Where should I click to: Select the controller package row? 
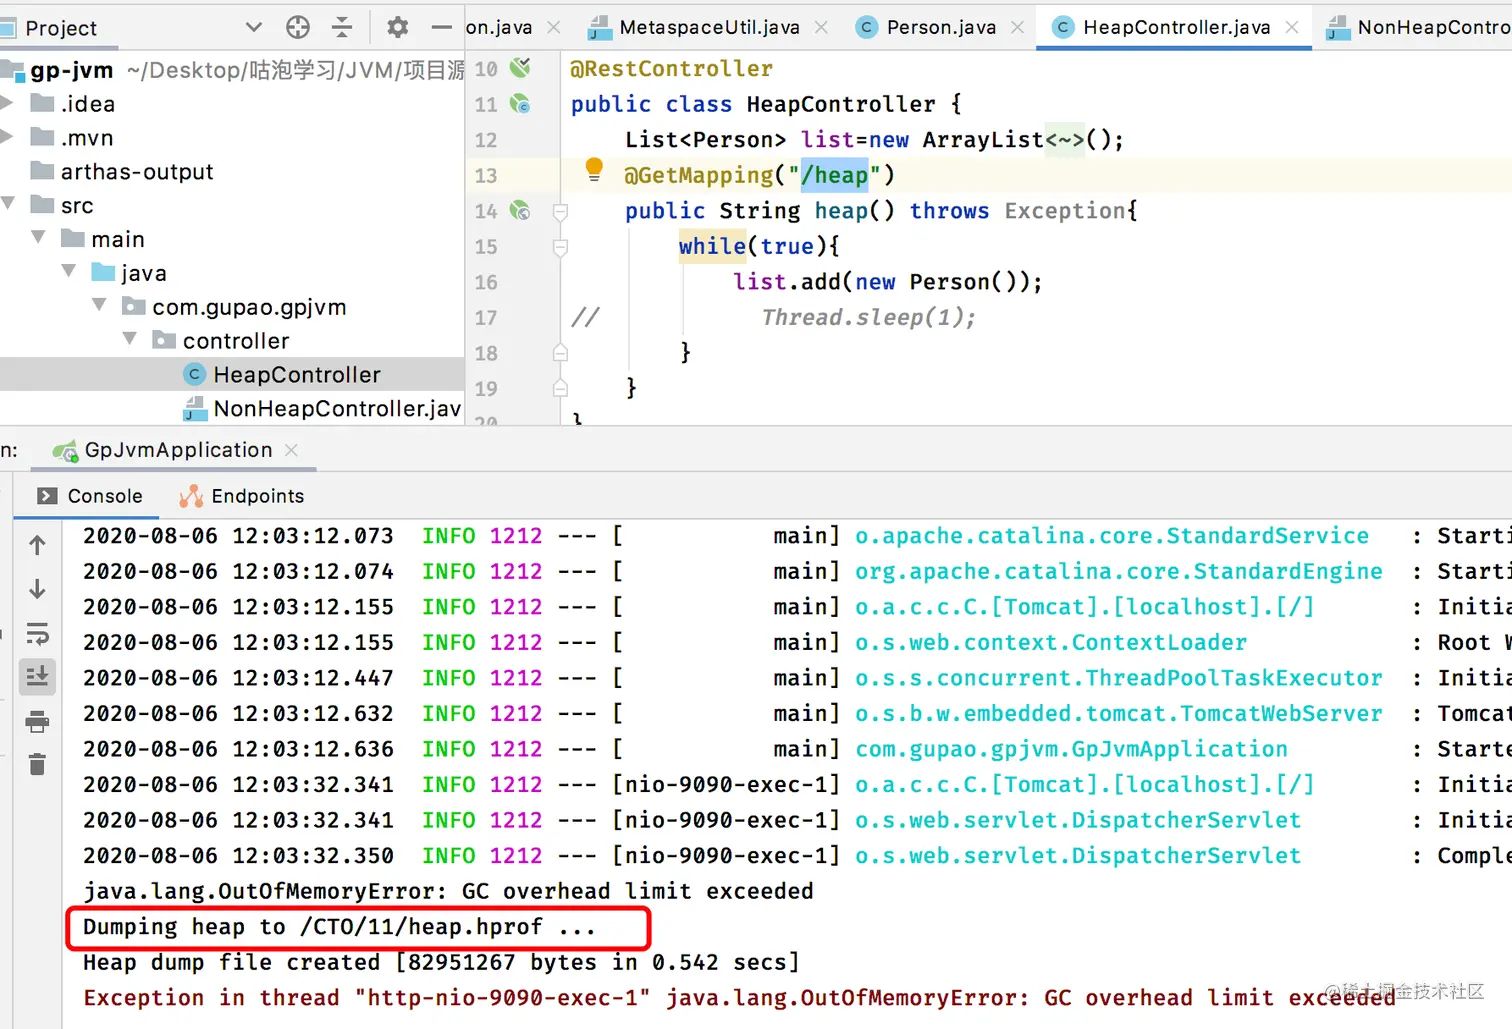click(232, 341)
